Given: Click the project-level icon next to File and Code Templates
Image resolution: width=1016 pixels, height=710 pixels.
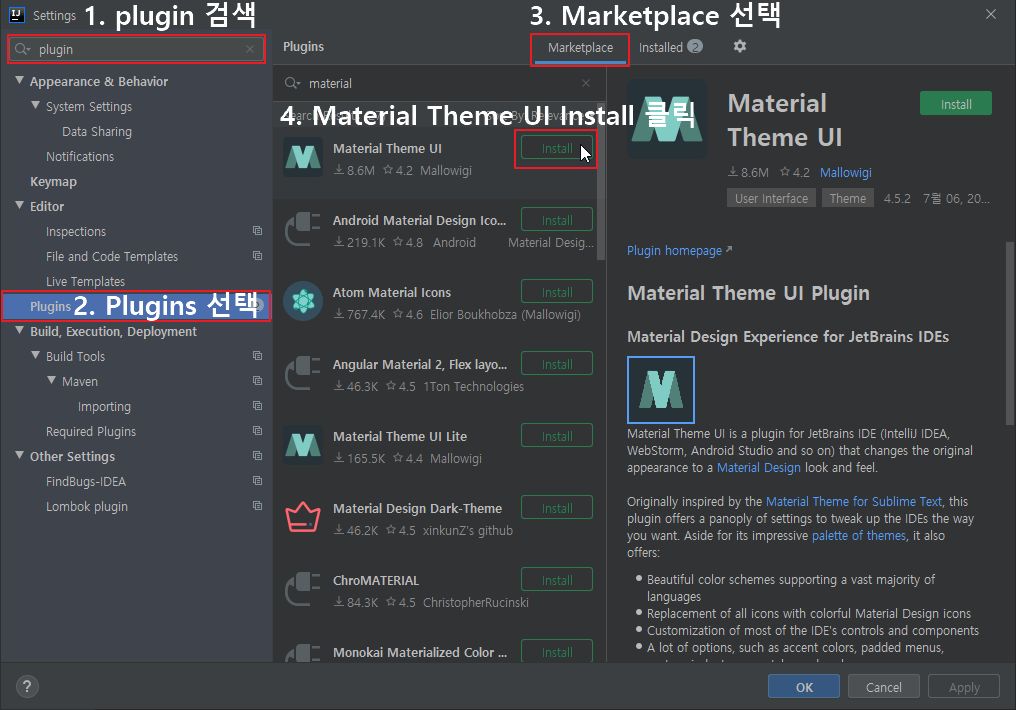Looking at the screenshot, I should click(257, 256).
